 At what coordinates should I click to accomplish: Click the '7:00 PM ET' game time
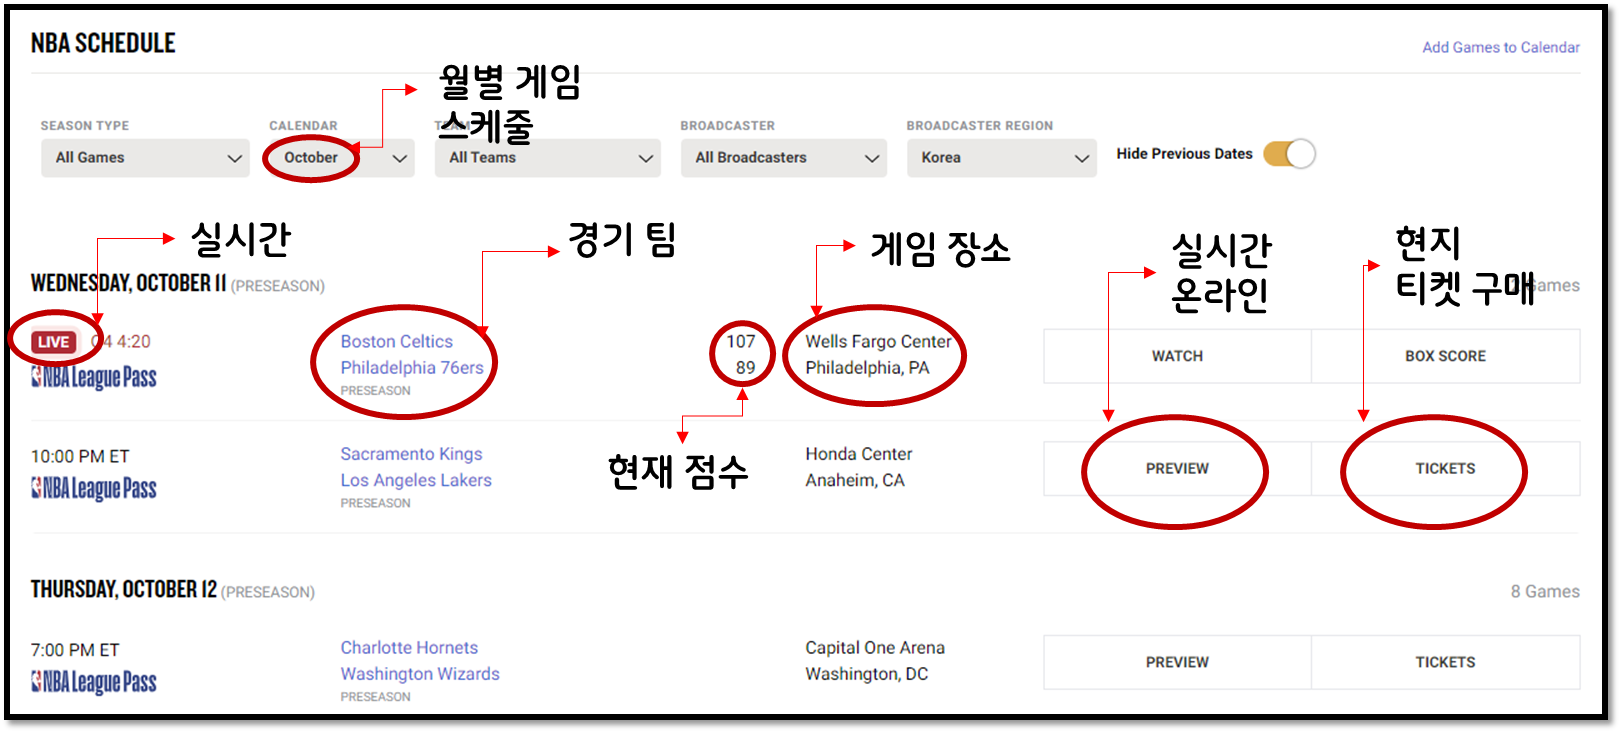[x=75, y=651]
